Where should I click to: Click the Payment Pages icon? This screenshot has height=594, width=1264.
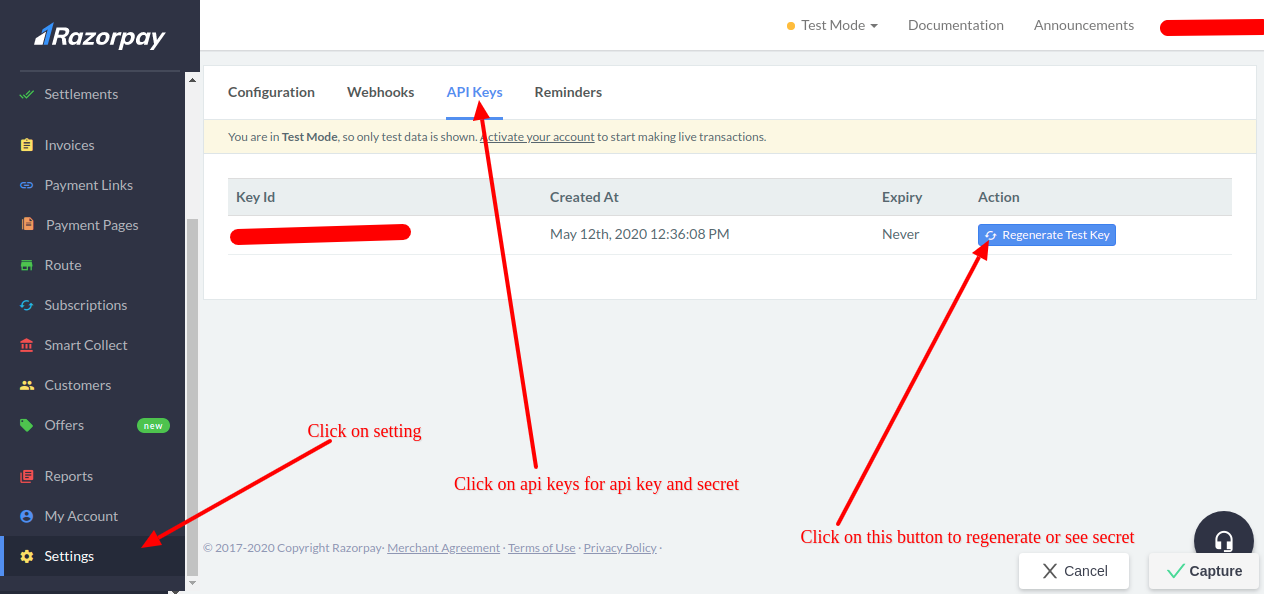point(27,225)
